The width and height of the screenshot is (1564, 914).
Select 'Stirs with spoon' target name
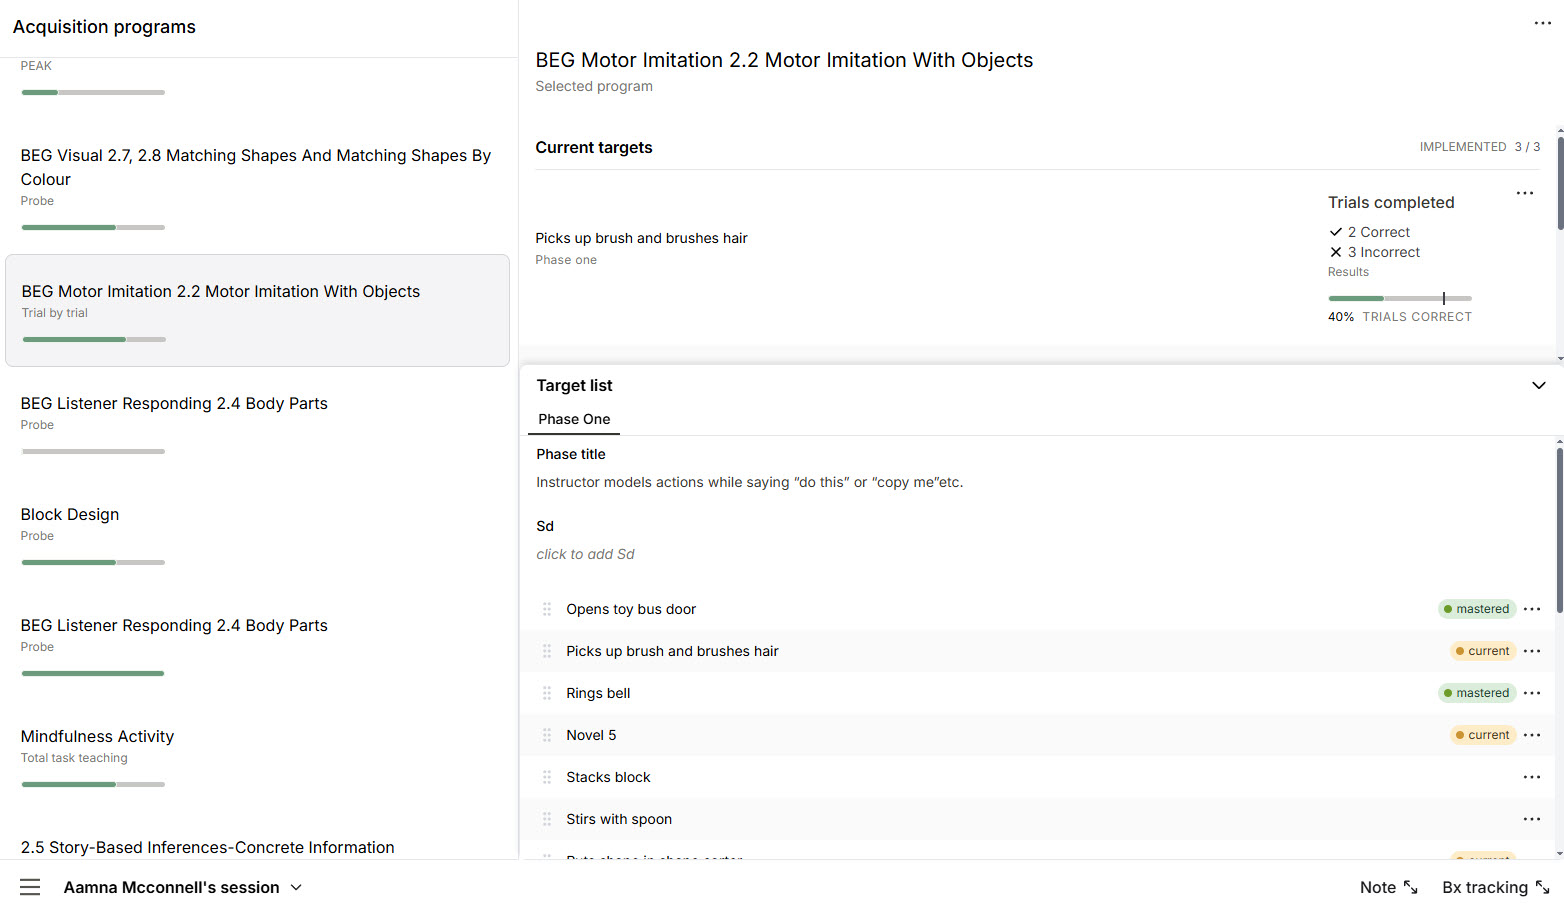619,819
